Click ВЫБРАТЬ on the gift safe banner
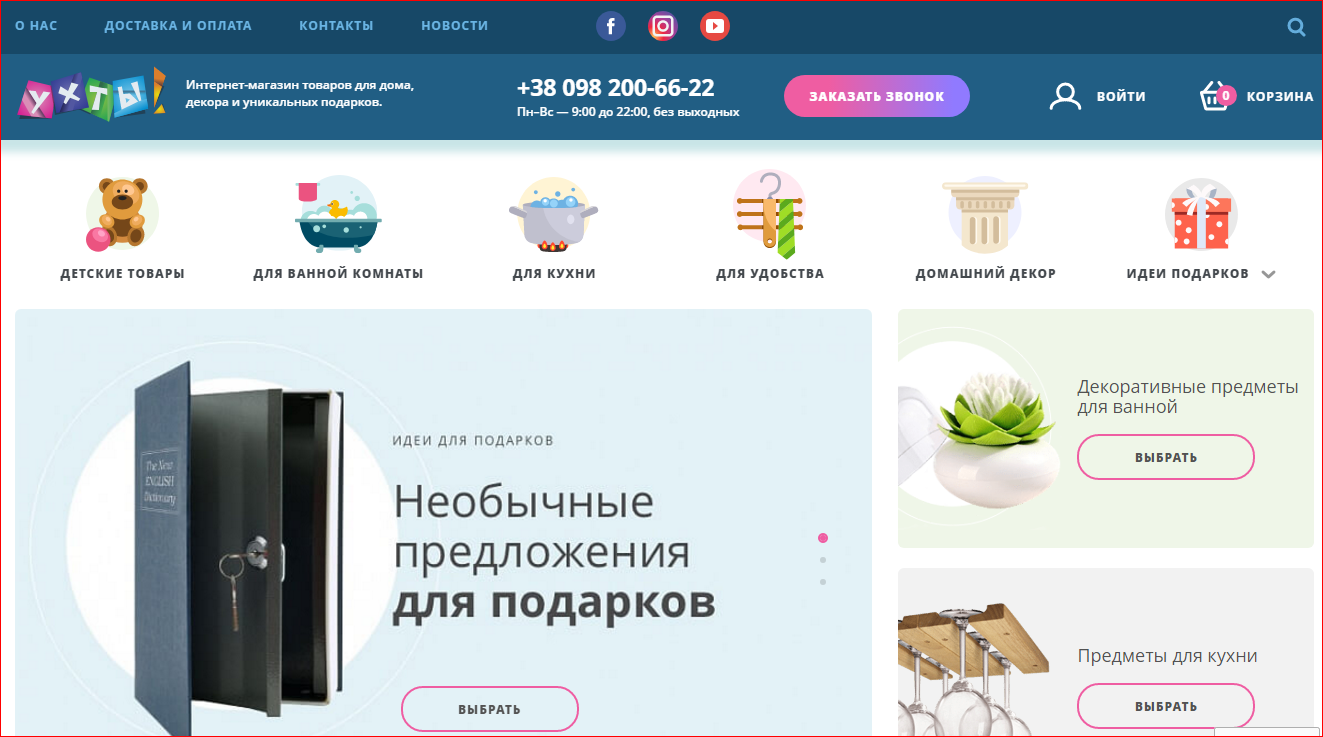The image size is (1323, 737). 489,707
